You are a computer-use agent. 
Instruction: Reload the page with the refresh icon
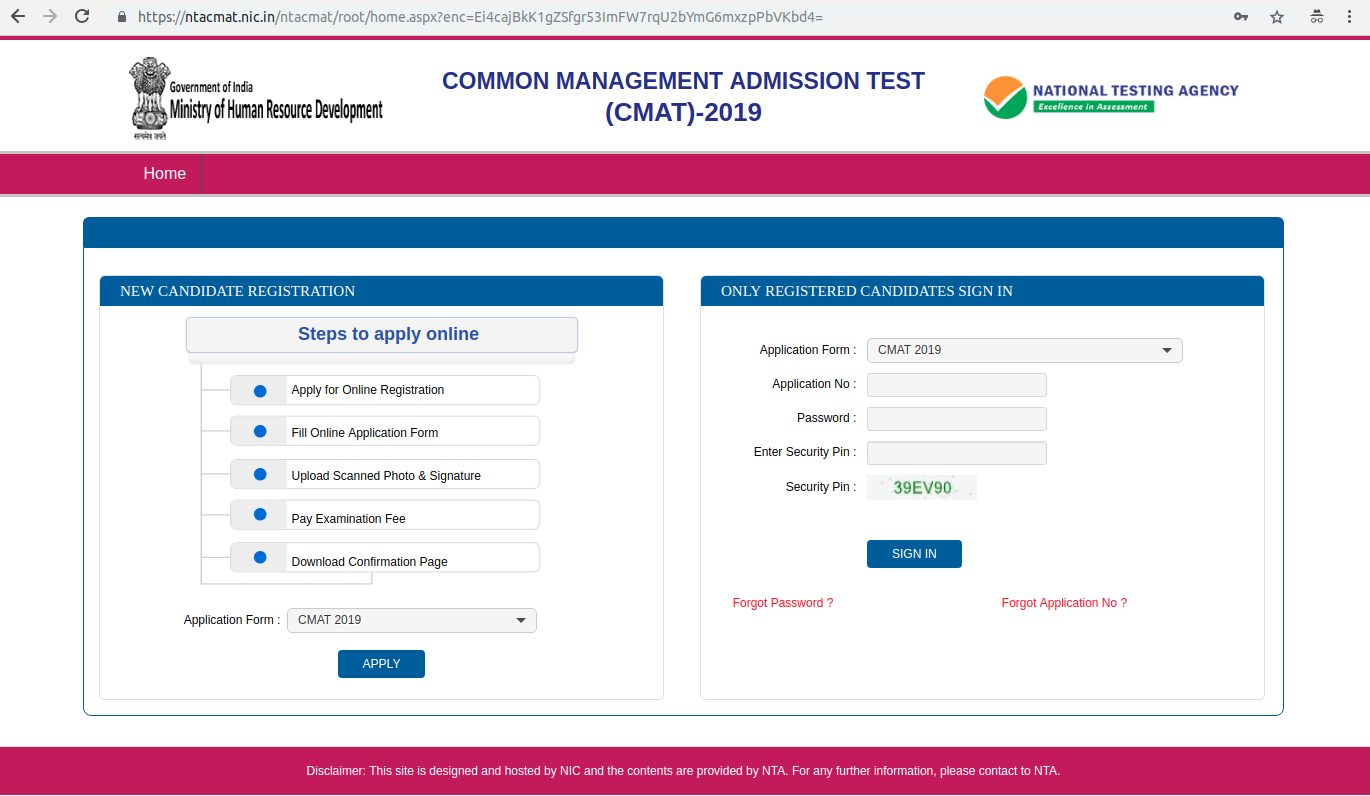point(82,17)
